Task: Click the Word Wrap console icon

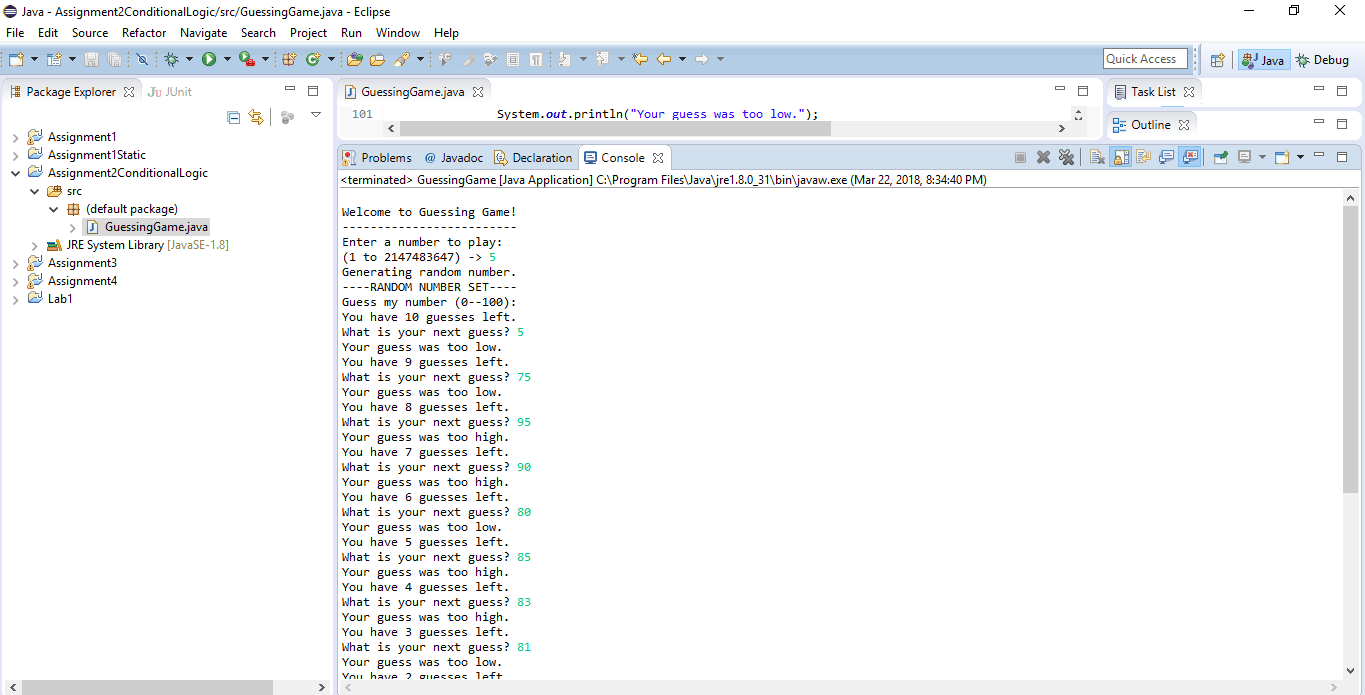Action: (x=1143, y=157)
